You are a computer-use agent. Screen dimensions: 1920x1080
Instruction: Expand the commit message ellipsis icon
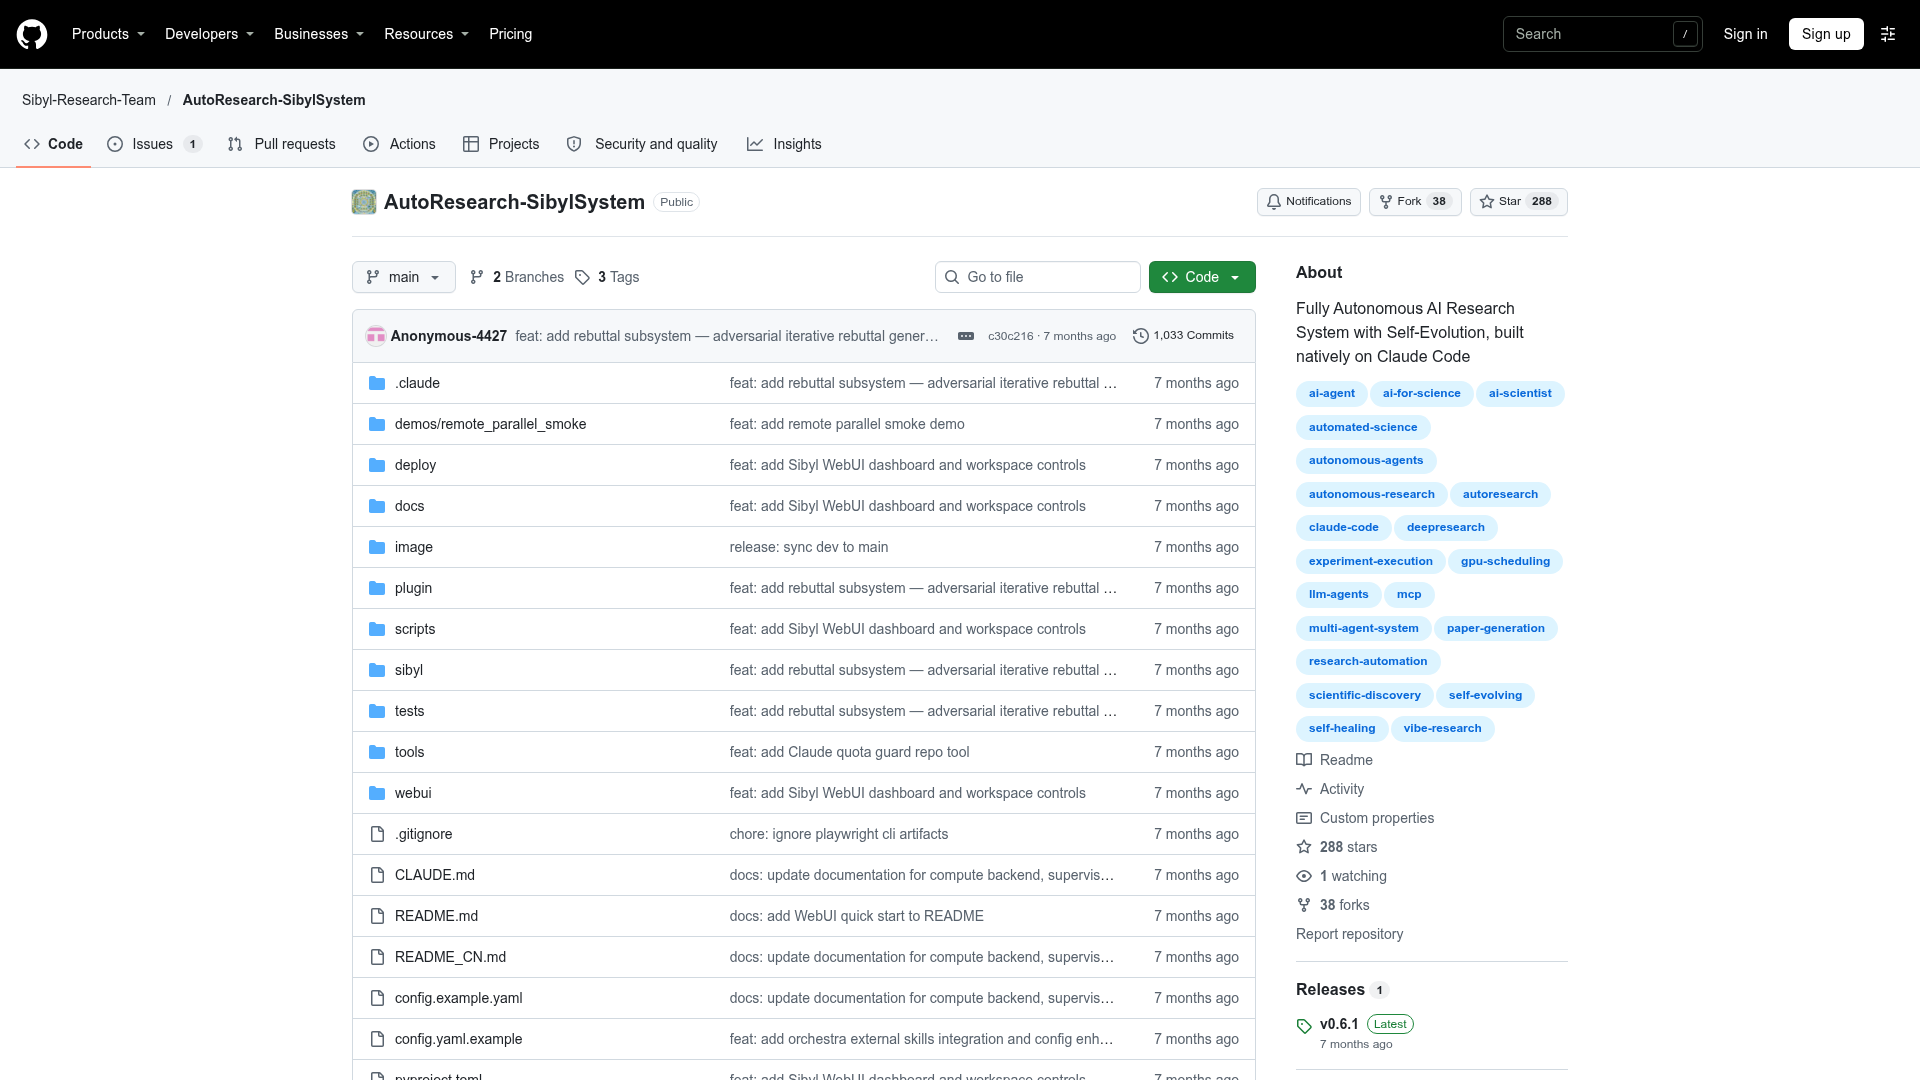pyautogui.click(x=966, y=336)
